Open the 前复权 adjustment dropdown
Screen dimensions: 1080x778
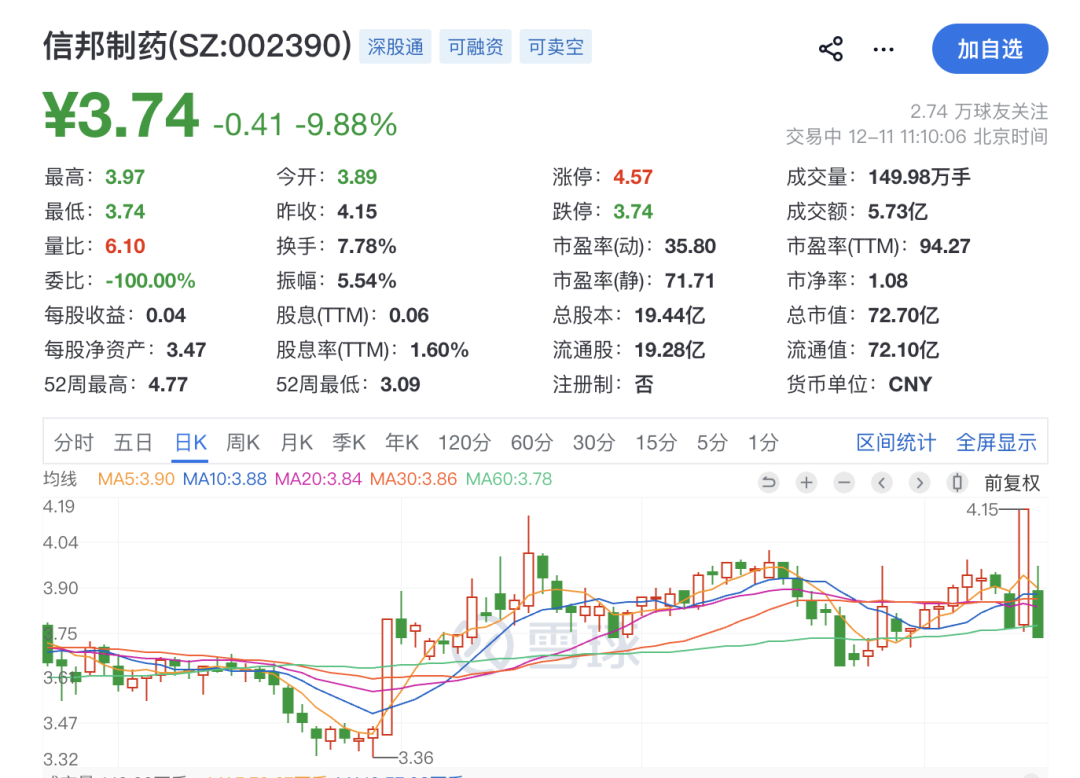[1012, 483]
